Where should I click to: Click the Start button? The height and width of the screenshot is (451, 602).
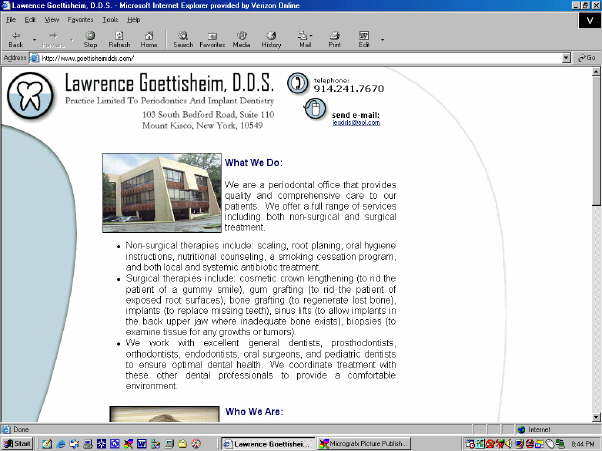[x=17, y=444]
